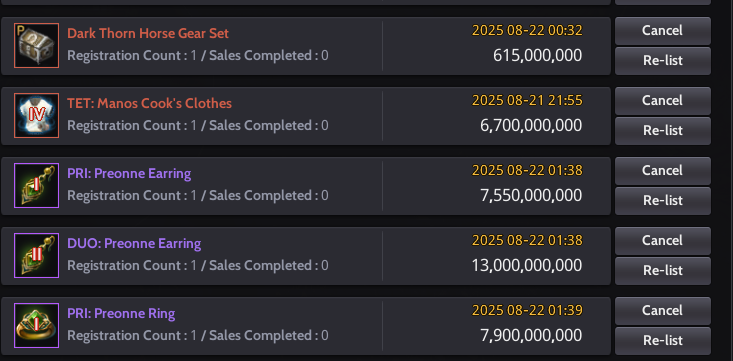Re-list the PRI Preonne Ring
Image resolution: width=733 pixels, height=361 pixels.
[662, 341]
